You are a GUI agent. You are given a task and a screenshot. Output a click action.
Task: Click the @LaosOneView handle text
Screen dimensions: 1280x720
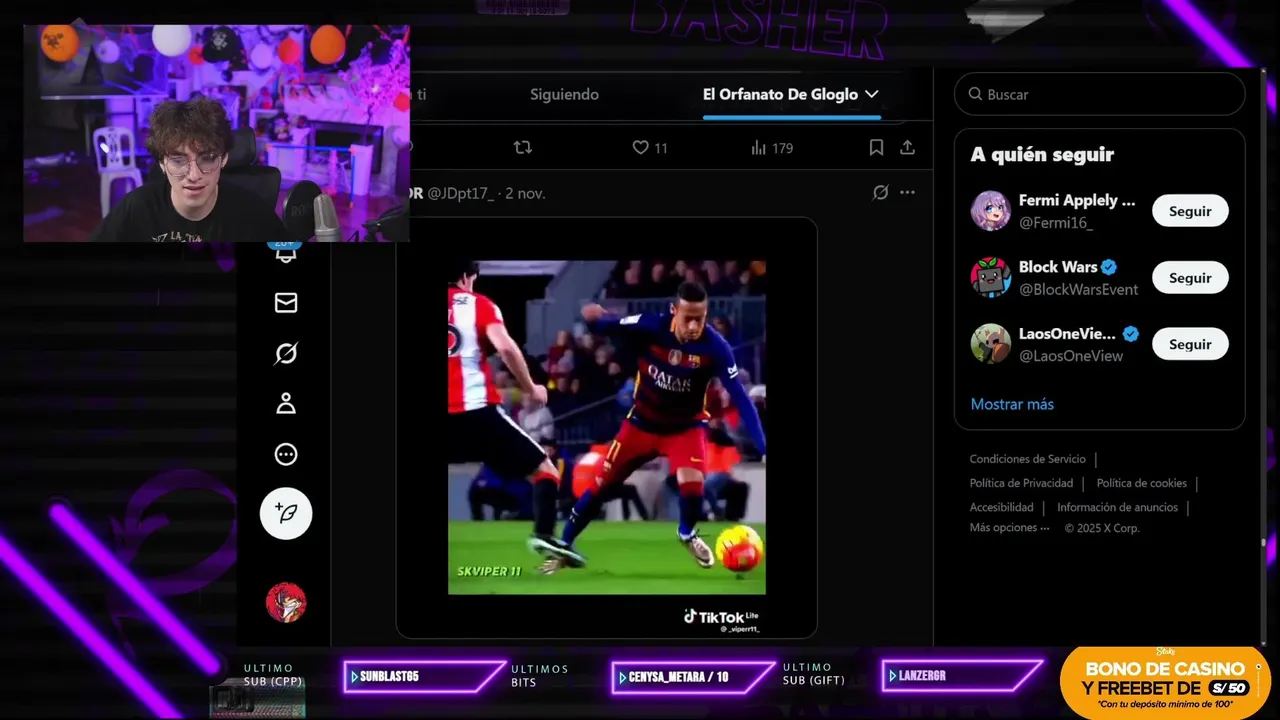(1070, 356)
